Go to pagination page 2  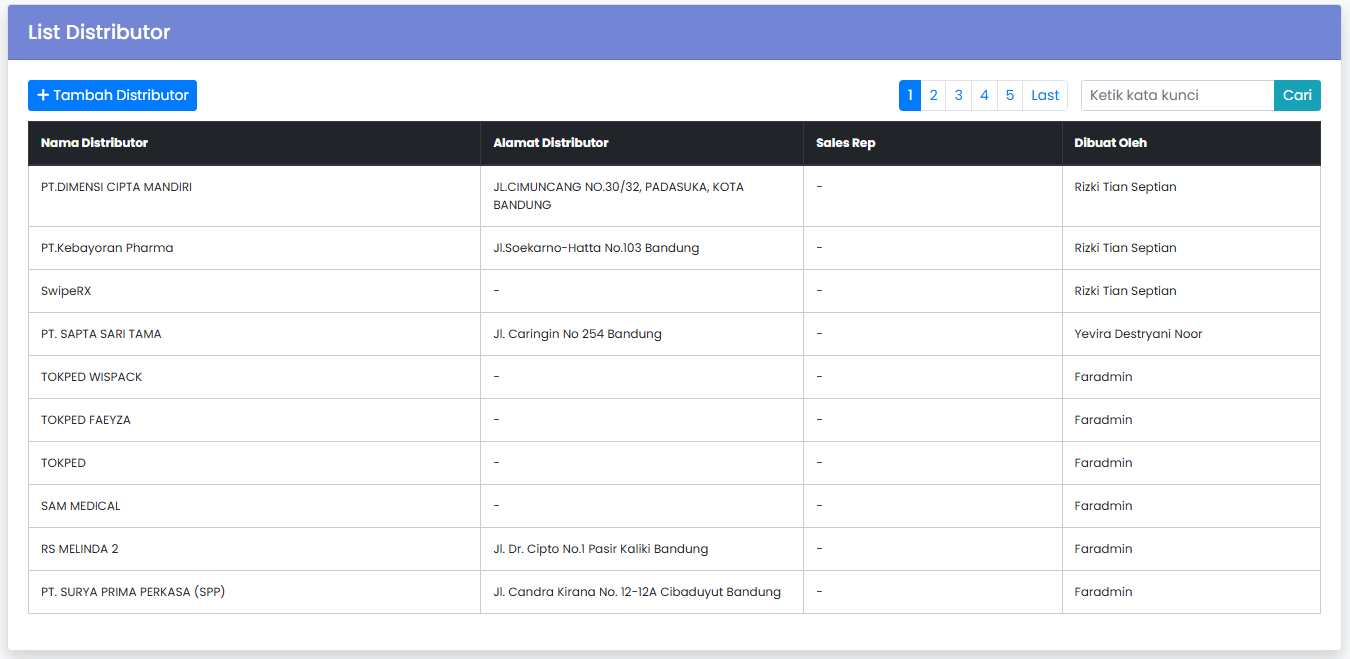[x=933, y=95]
